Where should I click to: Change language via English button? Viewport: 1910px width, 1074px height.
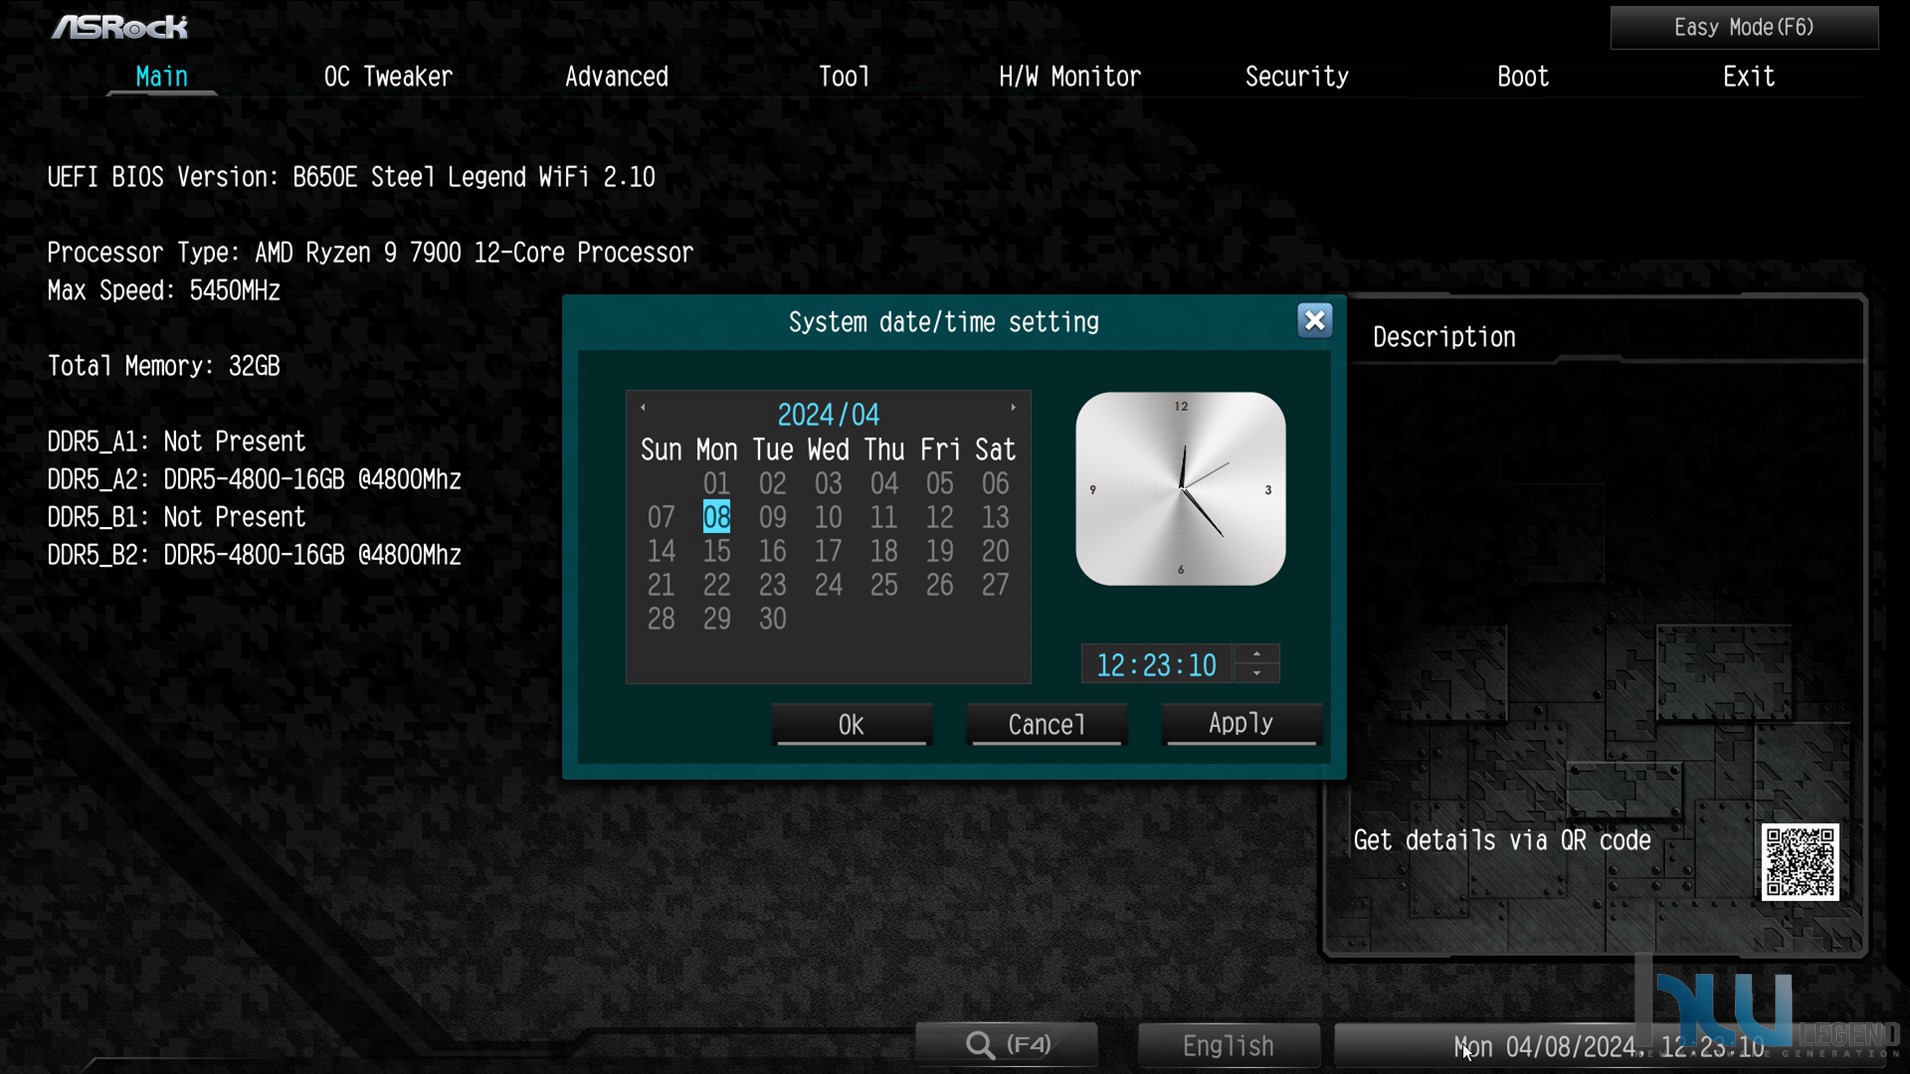[x=1228, y=1045]
